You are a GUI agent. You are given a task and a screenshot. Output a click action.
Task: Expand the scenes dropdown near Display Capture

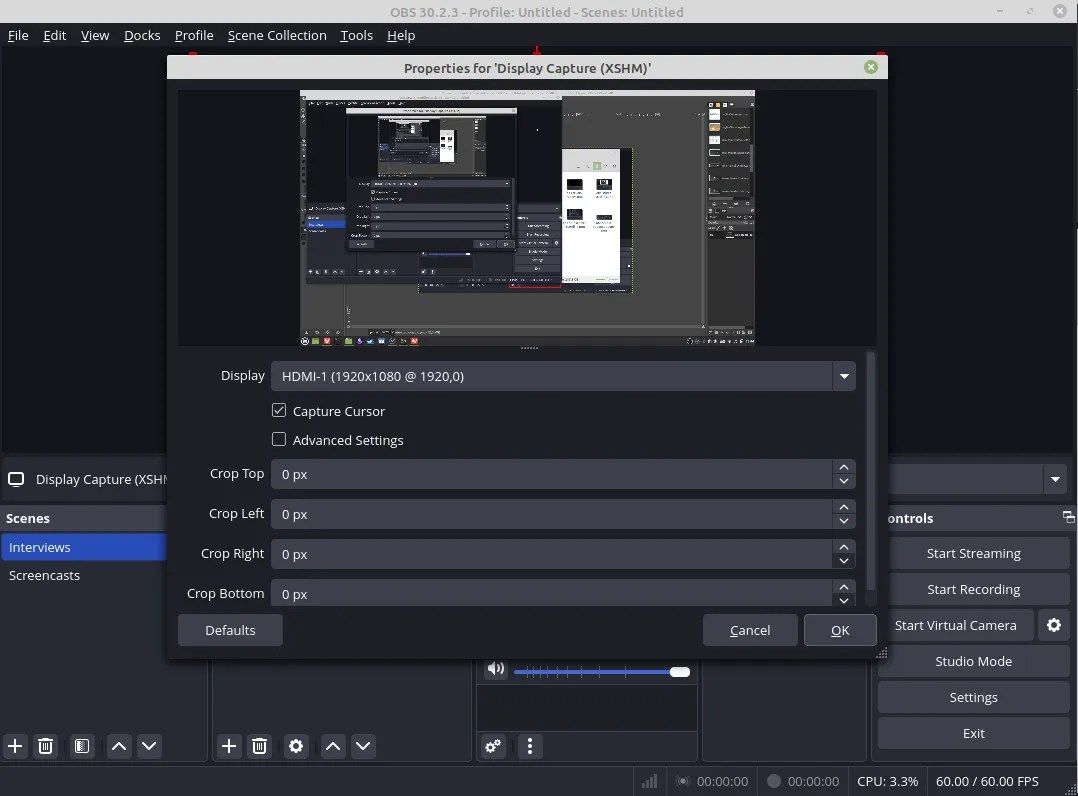click(1054, 479)
